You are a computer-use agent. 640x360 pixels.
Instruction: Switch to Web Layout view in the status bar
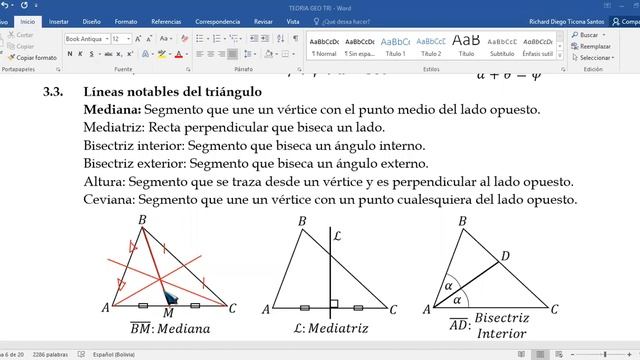[559, 354]
